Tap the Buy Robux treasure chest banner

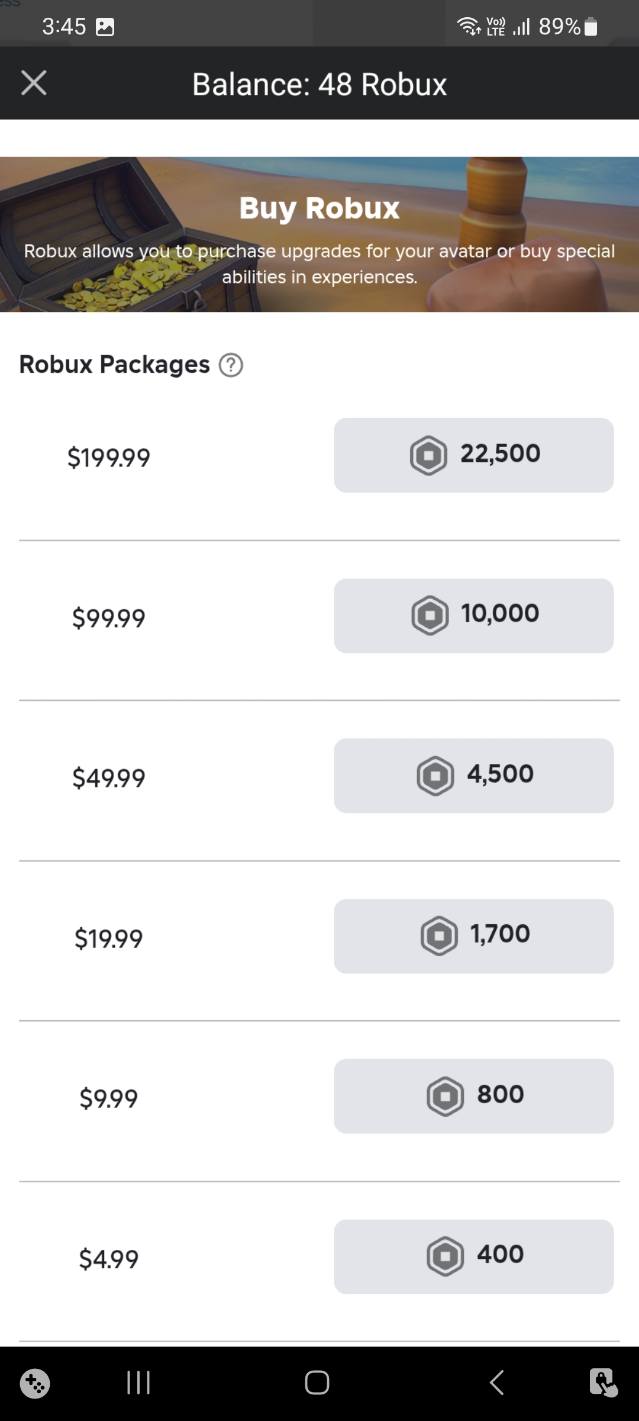[x=319, y=234]
